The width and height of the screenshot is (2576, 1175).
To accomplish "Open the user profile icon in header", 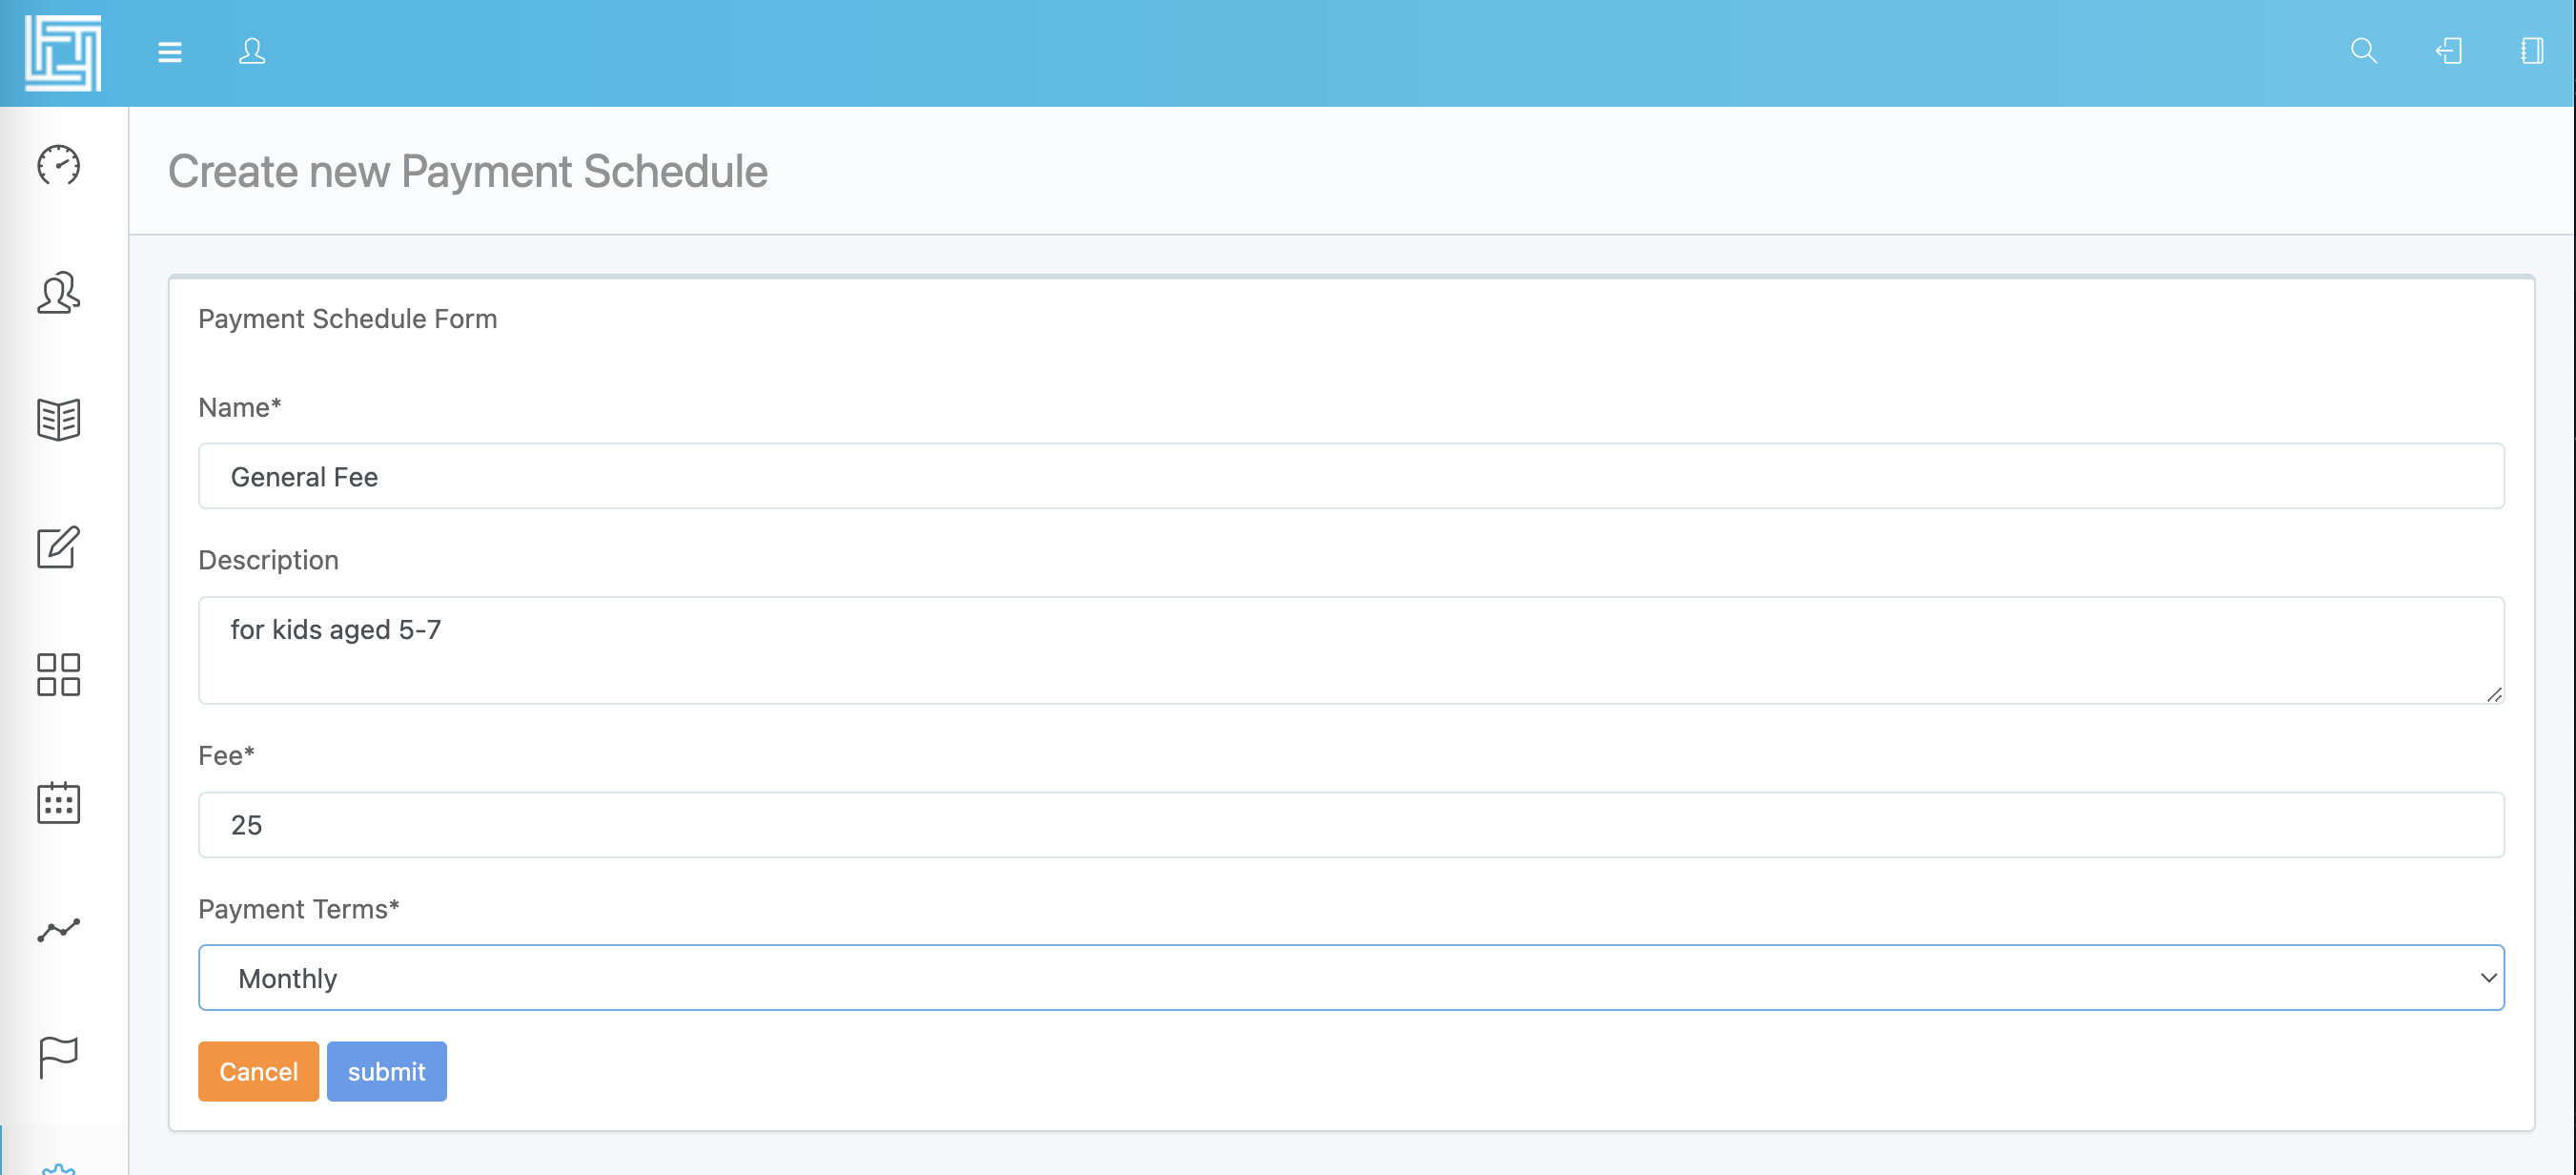I will click(x=252, y=51).
